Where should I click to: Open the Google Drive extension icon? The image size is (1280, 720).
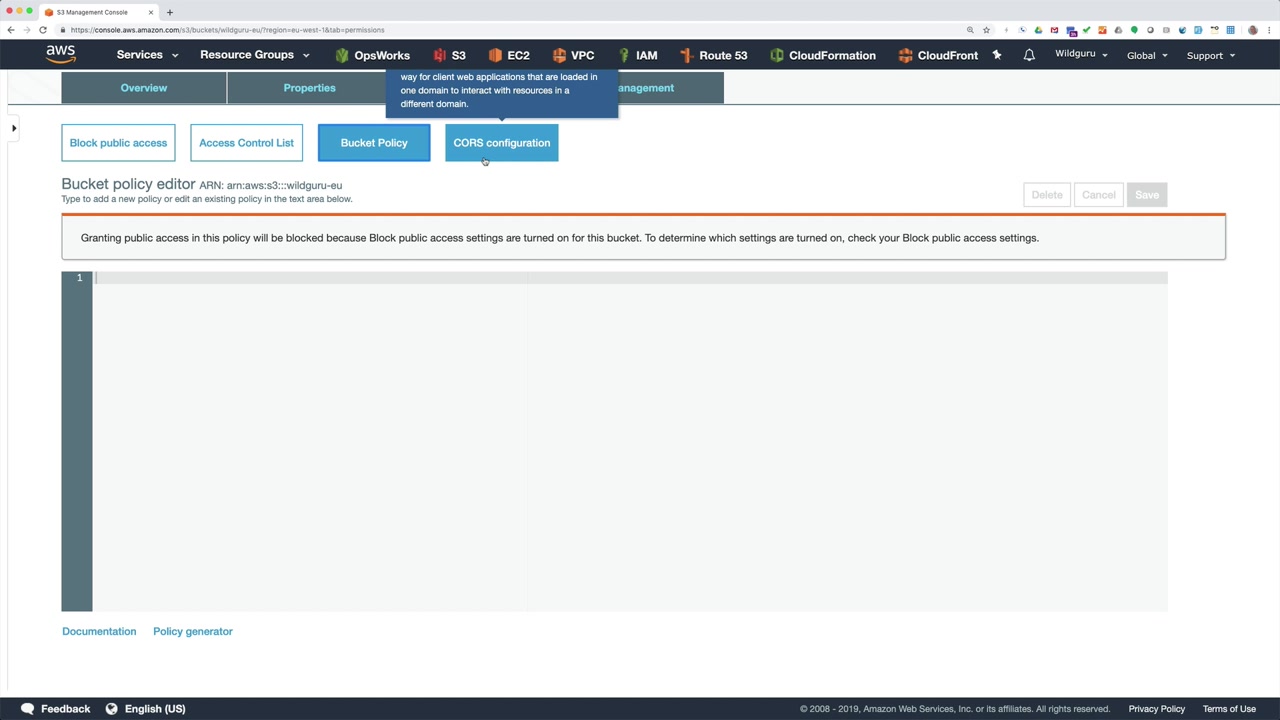click(x=1038, y=30)
